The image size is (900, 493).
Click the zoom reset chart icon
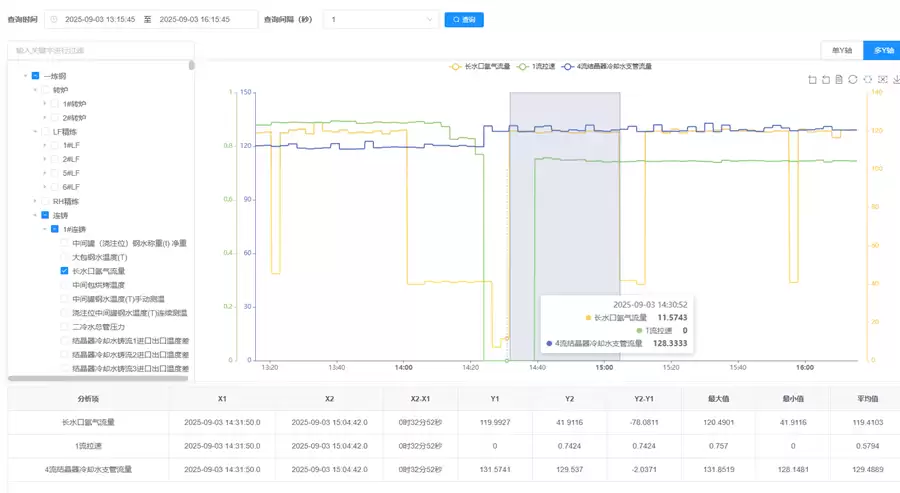[826, 80]
